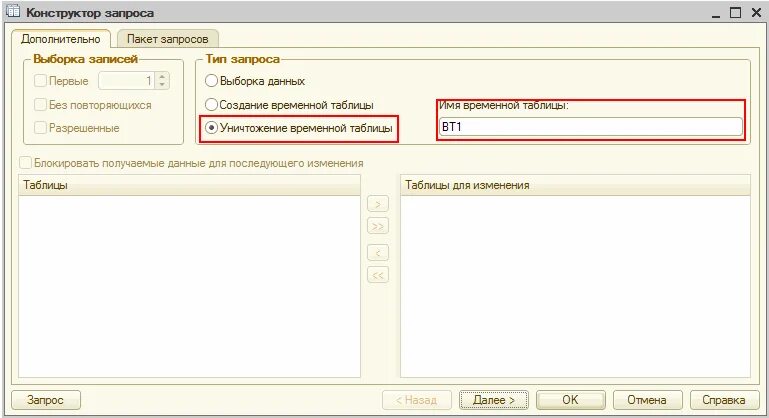Image resolution: width=769 pixels, height=418 pixels.
Task: Minimize the Конструктор запроса window
Action: 716,14
